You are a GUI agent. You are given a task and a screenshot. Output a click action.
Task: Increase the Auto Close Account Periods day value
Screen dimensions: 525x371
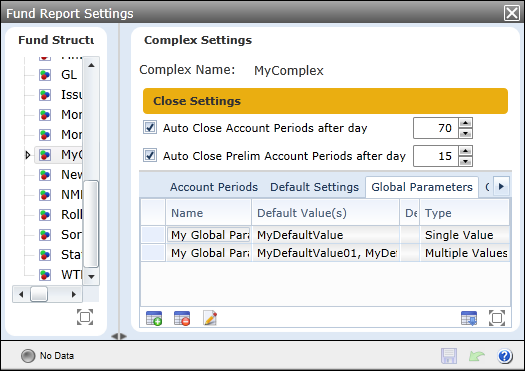465,123
